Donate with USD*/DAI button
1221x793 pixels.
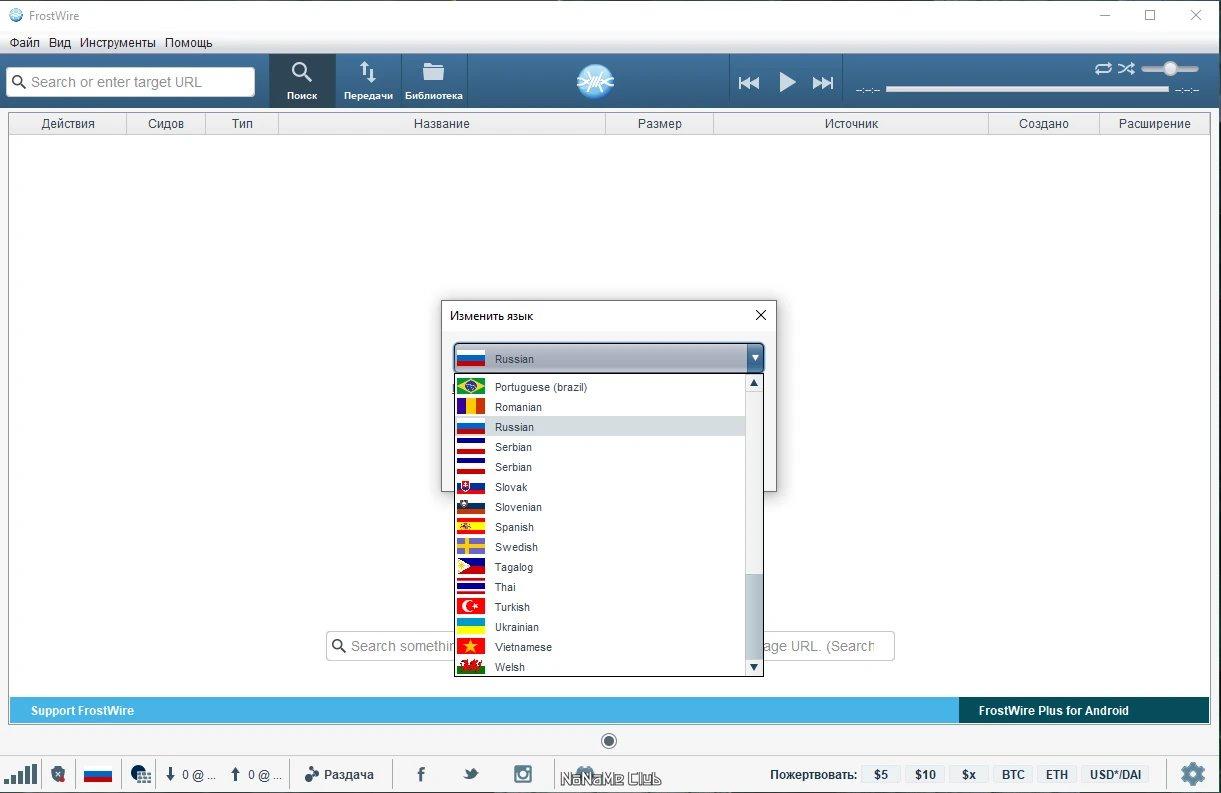tap(1116, 774)
